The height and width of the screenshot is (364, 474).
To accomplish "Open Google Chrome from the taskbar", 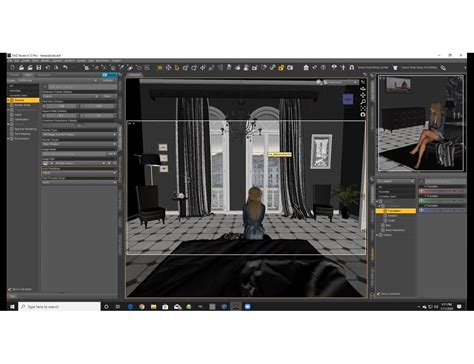I will [x=142, y=307].
